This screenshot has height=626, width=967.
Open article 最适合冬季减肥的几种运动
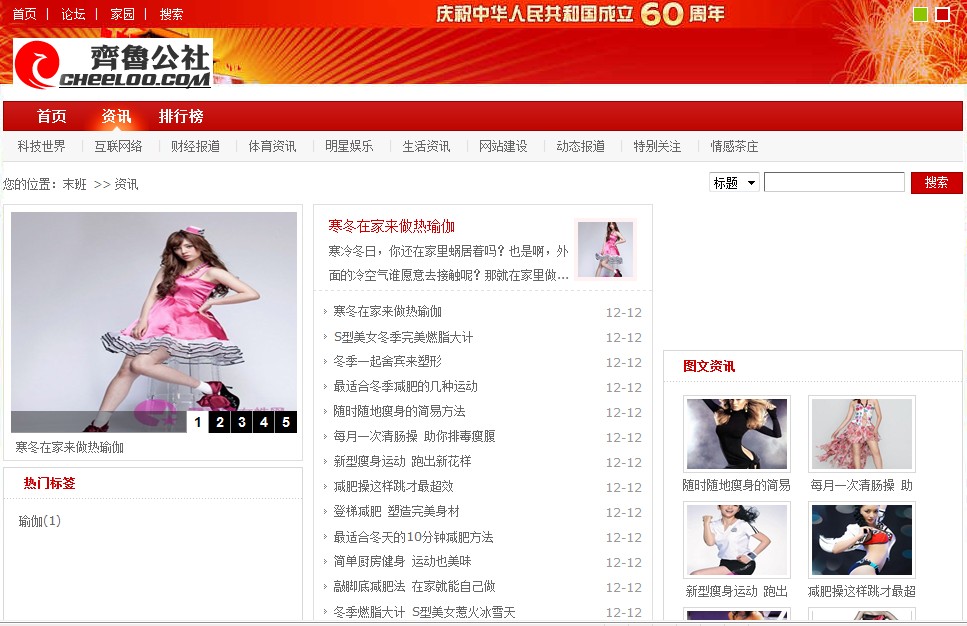pyautogui.click(x=405, y=387)
